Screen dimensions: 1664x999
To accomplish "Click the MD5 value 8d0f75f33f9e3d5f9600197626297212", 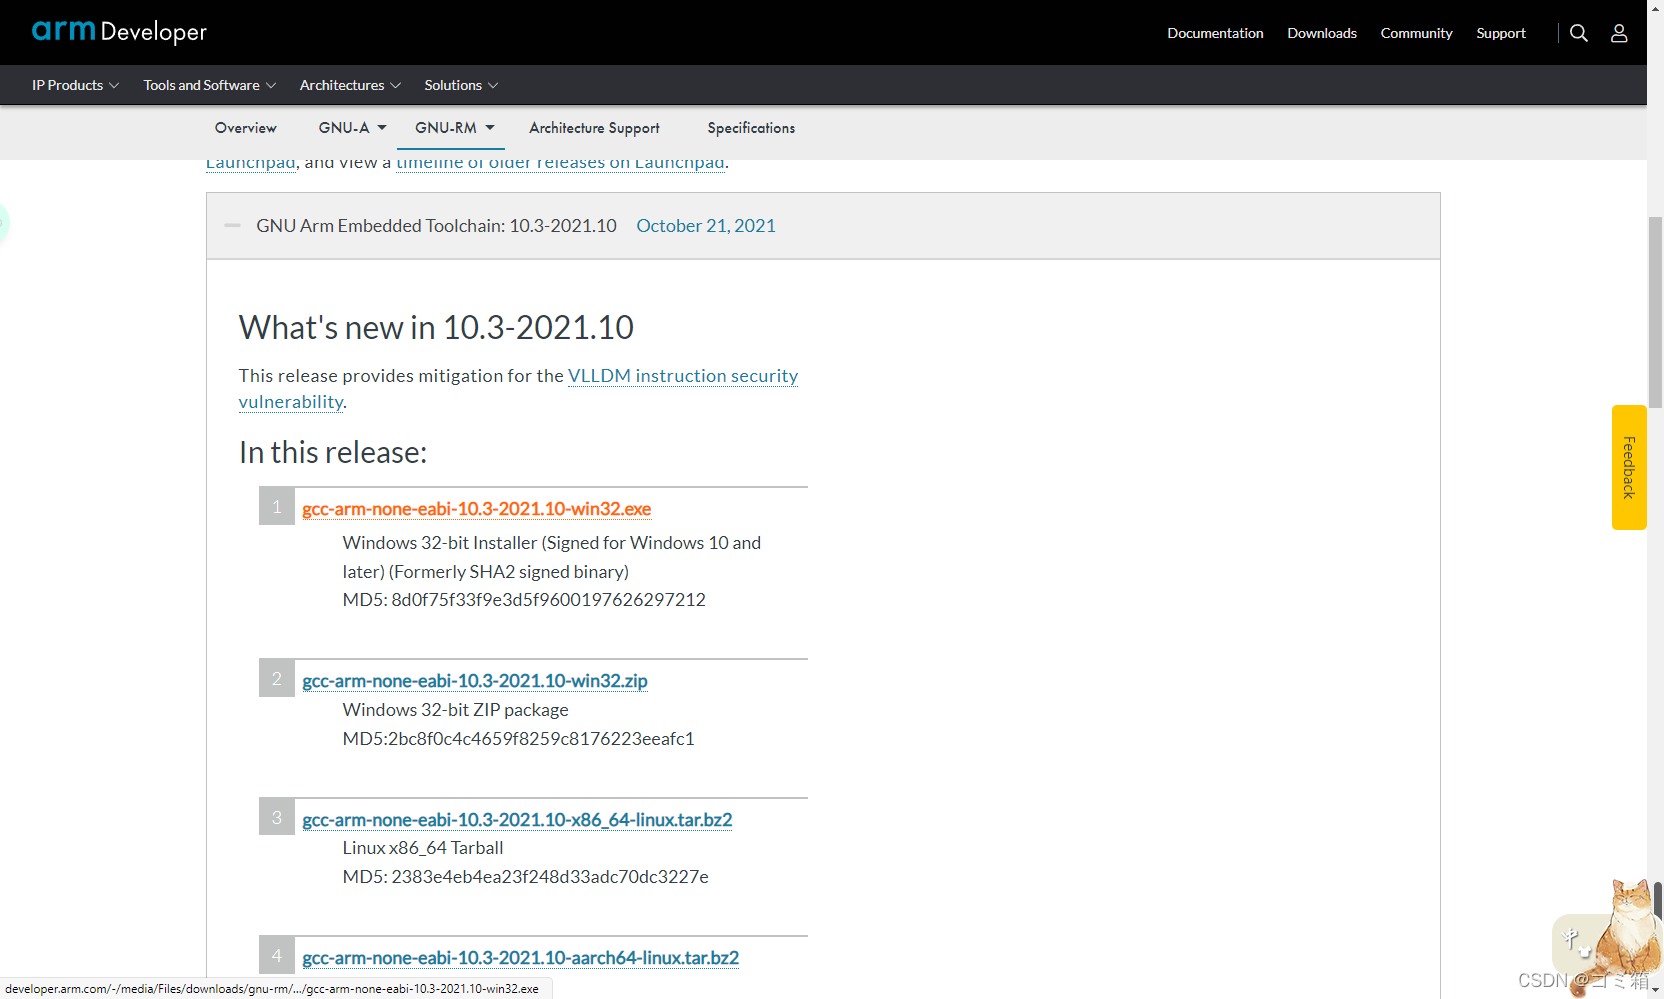I will 548,600.
